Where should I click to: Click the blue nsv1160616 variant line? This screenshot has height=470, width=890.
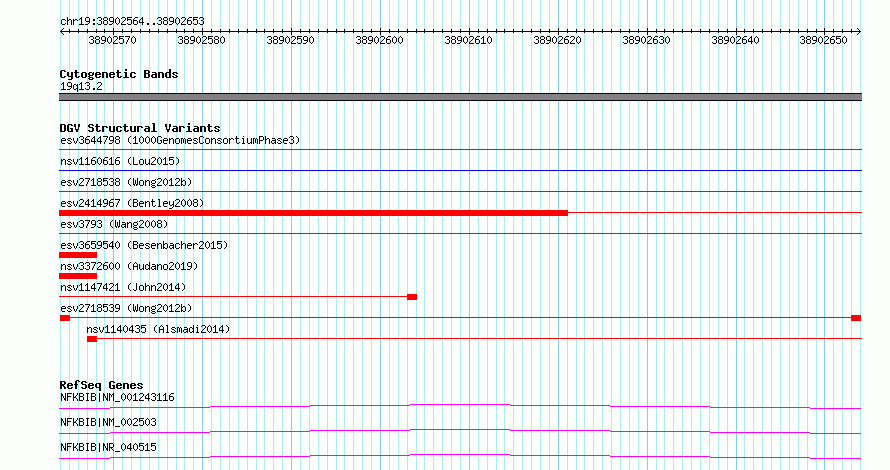[x=460, y=170]
